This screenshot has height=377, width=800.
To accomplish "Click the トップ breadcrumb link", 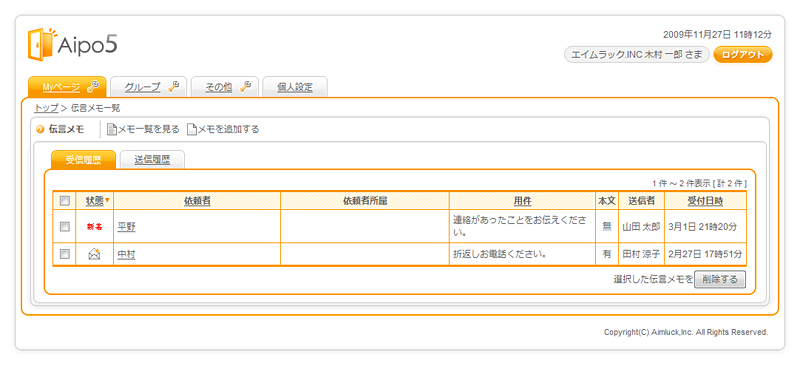I will (46, 108).
